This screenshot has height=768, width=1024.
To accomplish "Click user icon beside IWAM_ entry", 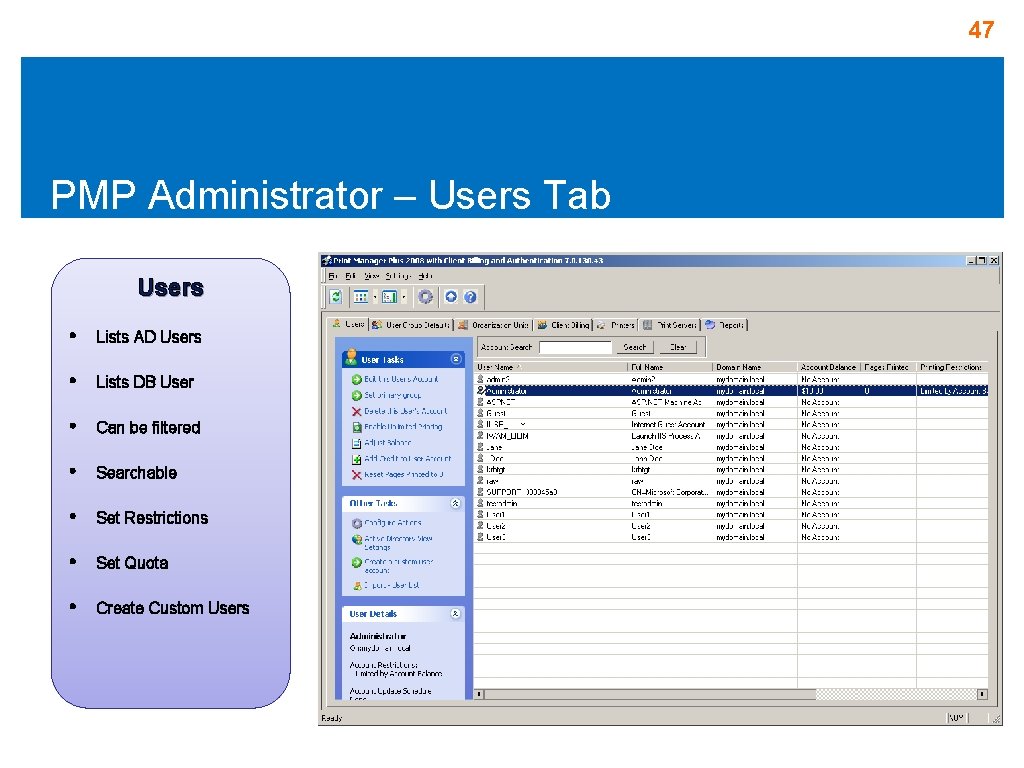I will (x=480, y=436).
